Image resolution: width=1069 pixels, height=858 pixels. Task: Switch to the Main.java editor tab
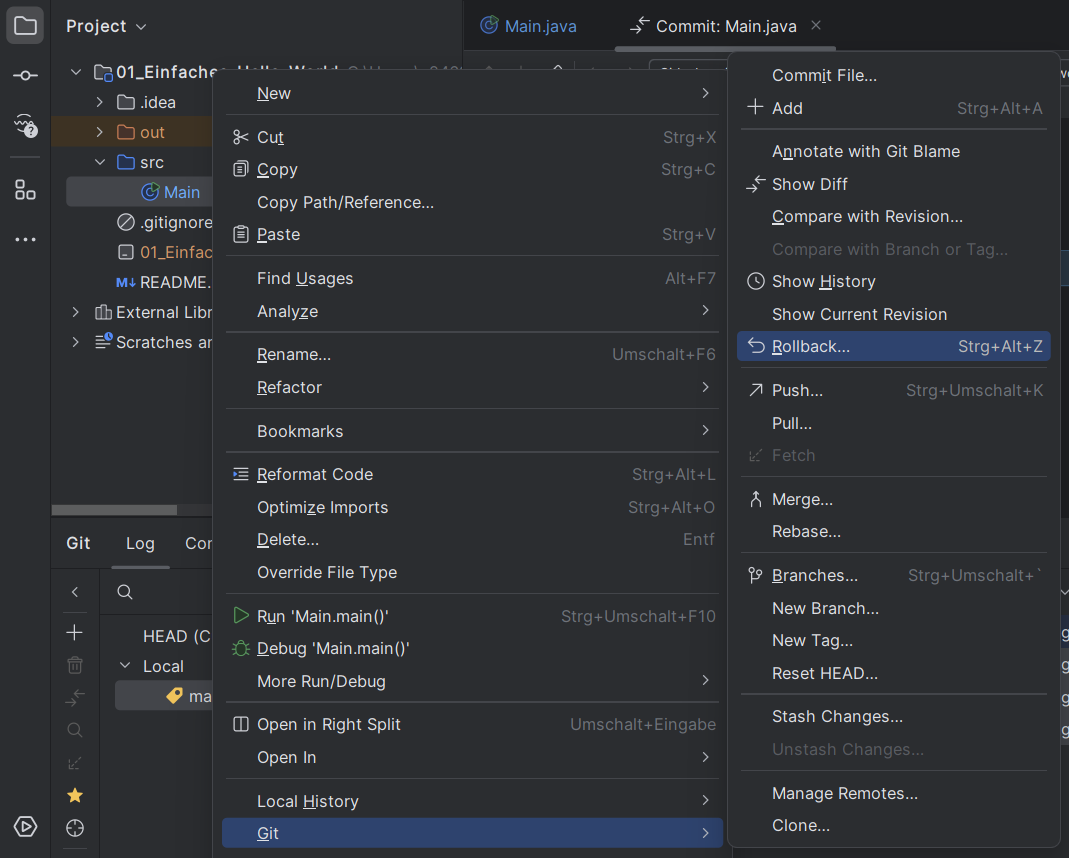coord(529,26)
